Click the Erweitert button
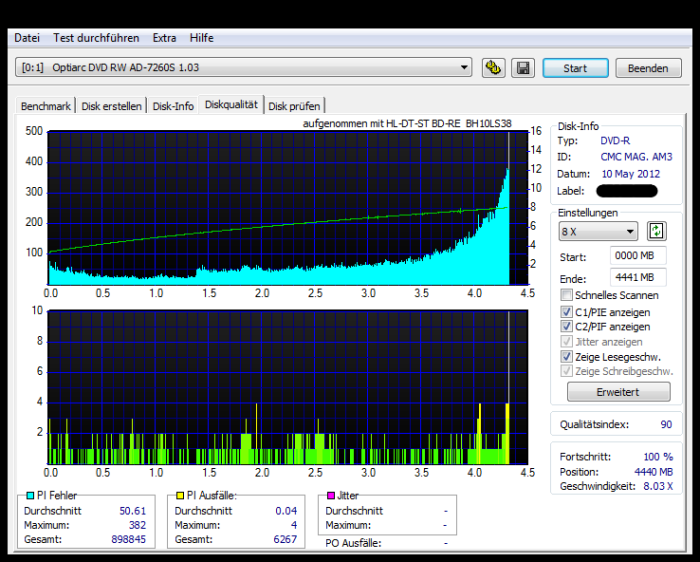 click(x=618, y=392)
